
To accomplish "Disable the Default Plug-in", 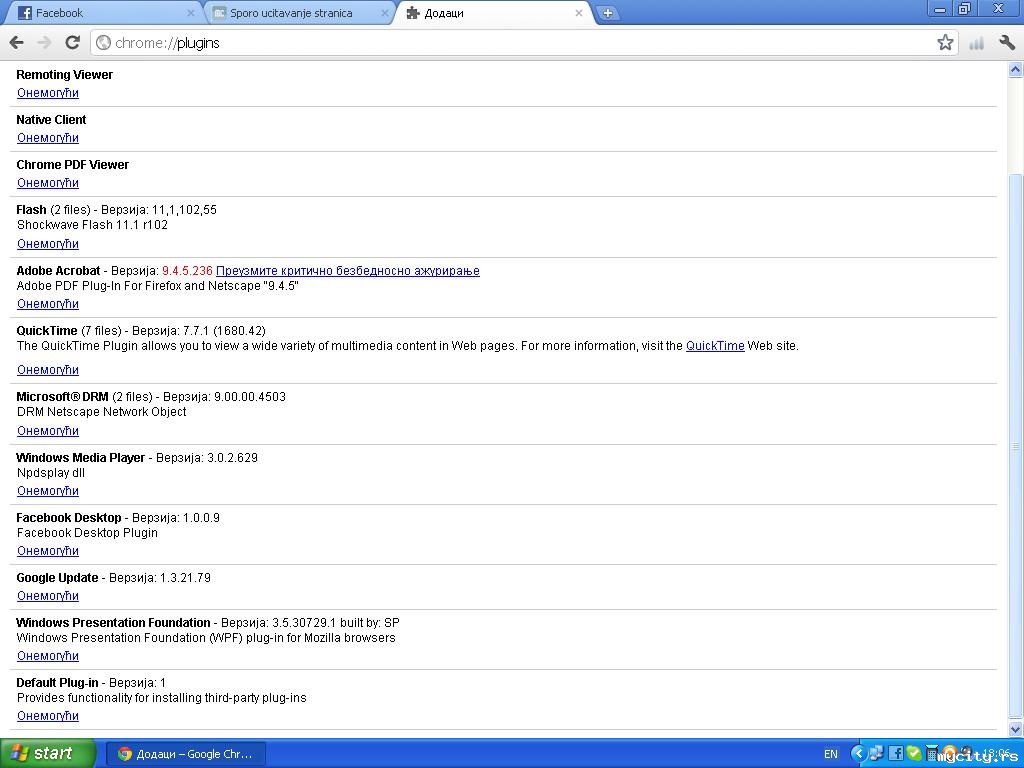I will (x=48, y=716).
